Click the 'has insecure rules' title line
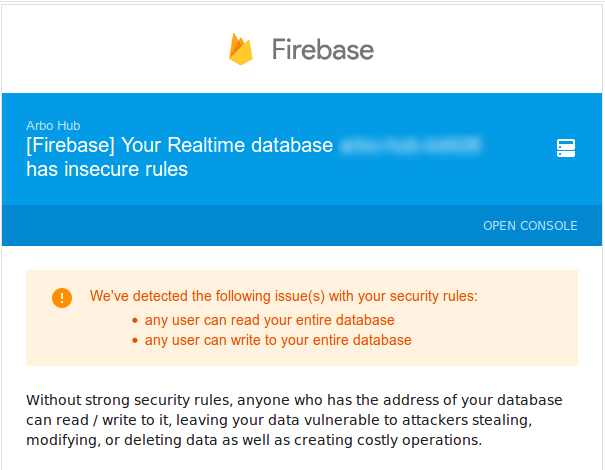Screen dimensions: 605x470 107,169
